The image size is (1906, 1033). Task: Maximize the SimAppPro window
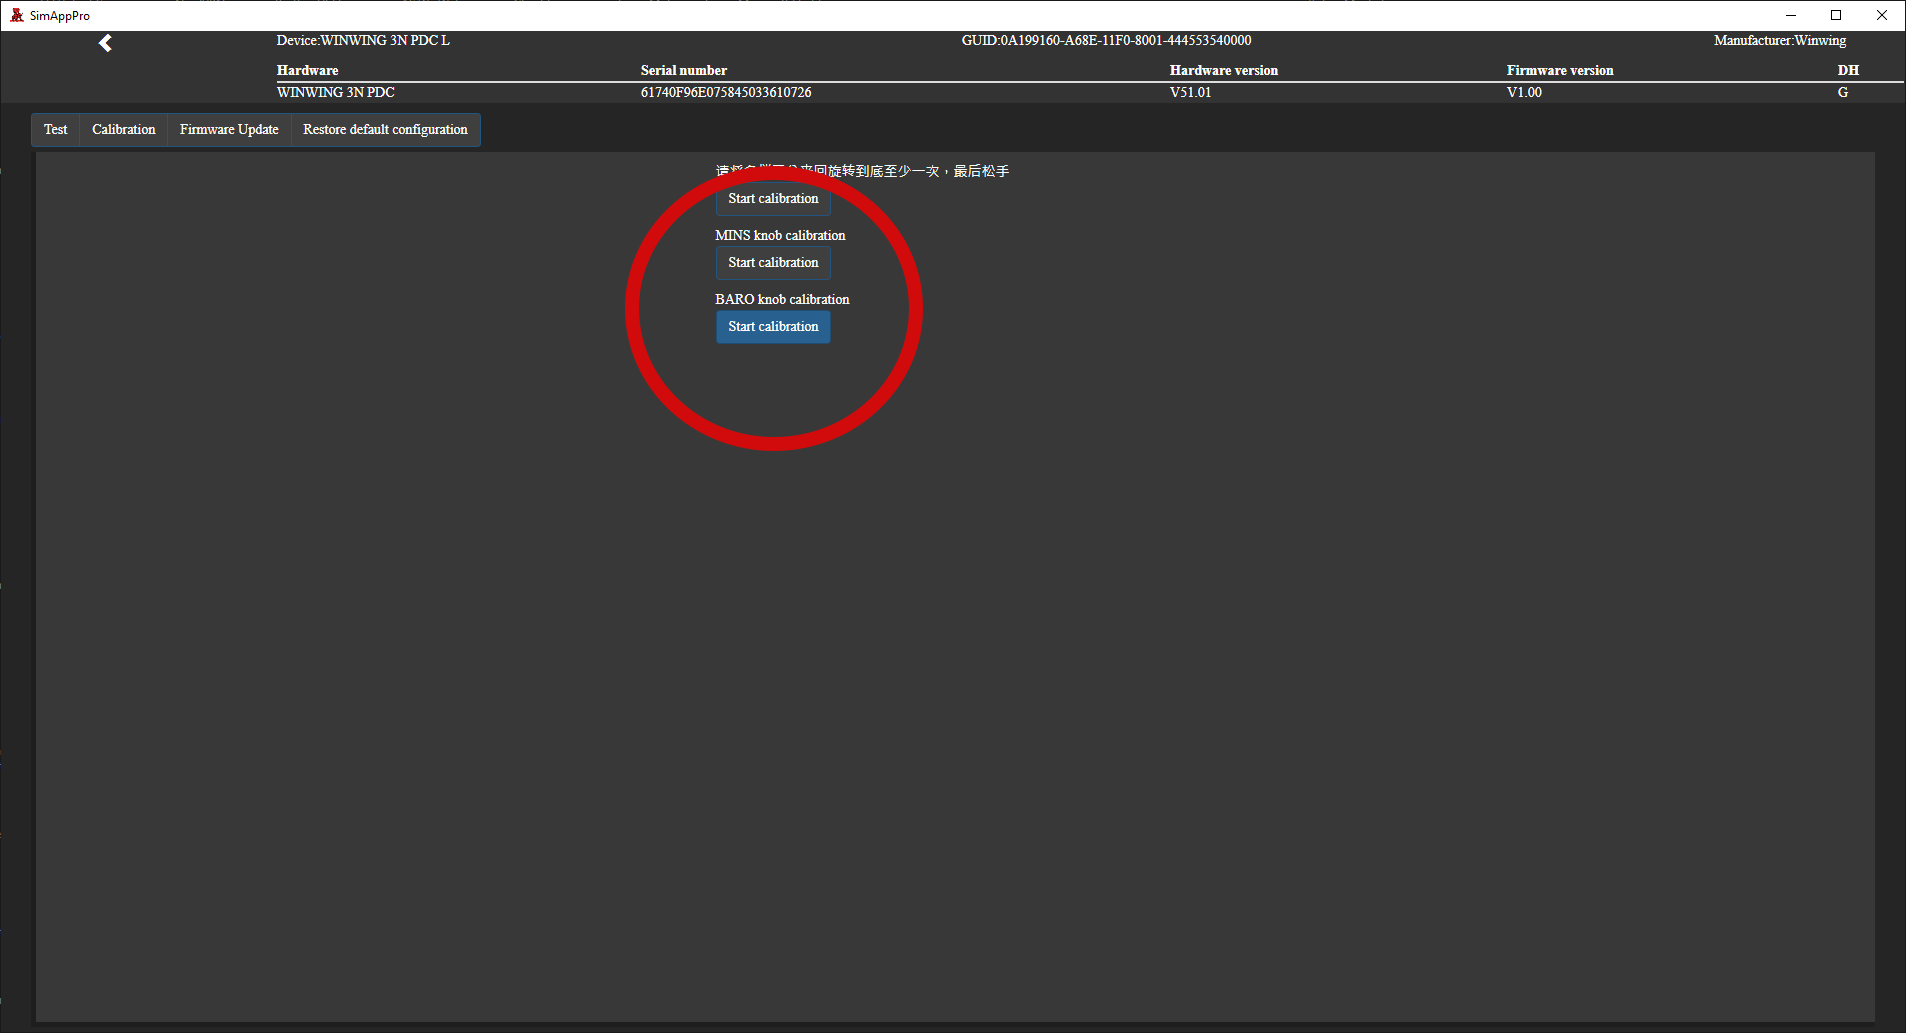click(1836, 15)
